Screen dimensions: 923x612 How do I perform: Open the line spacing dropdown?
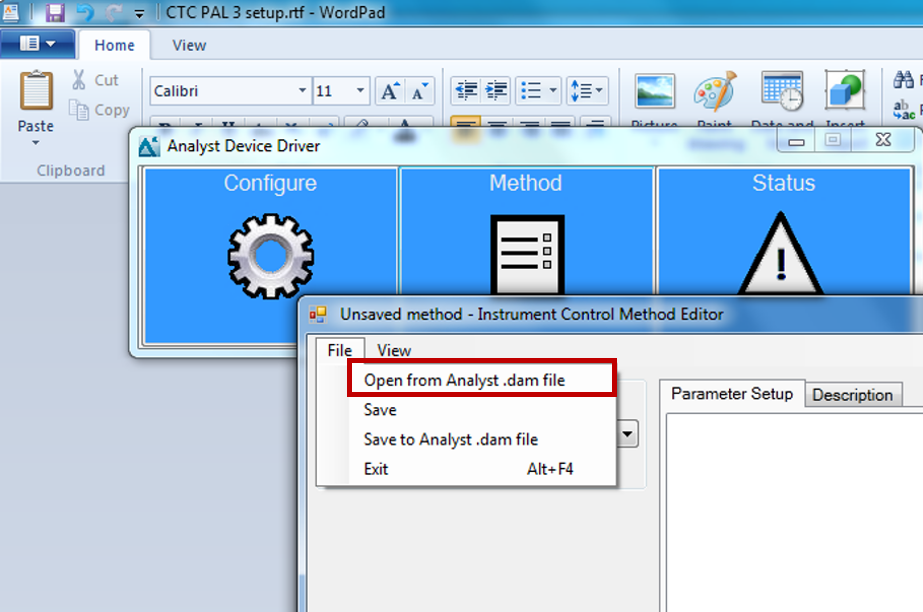tap(587, 91)
